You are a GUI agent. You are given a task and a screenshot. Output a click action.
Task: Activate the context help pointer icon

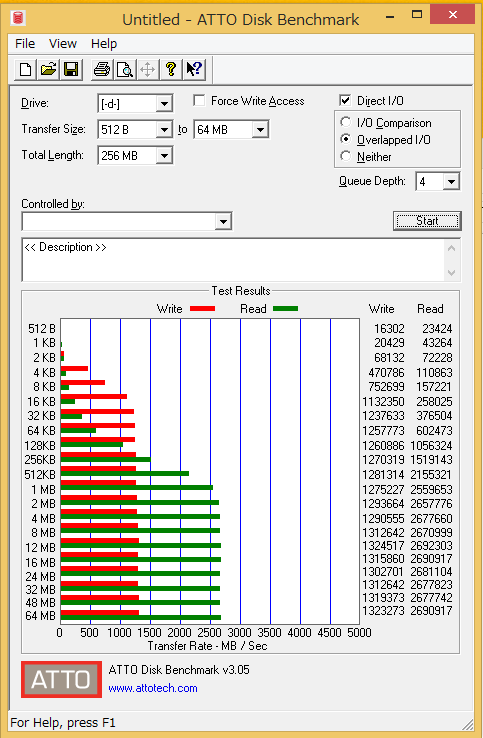[x=194, y=70]
